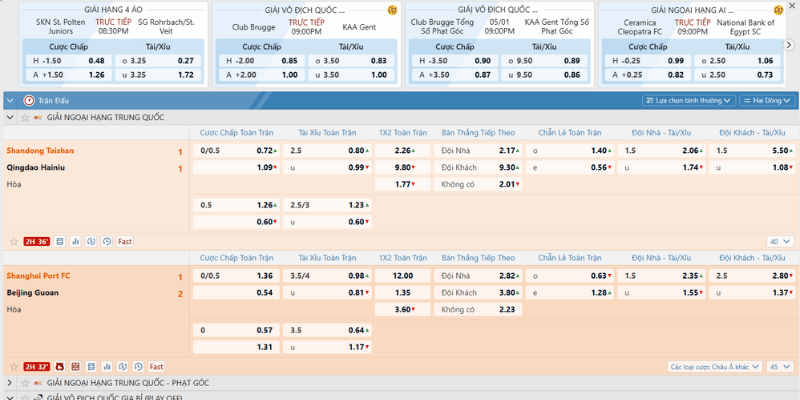The width and height of the screenshot is (800, 400).
Task: Click coin icon on Club Brugge card
Action: pos(391,10)
